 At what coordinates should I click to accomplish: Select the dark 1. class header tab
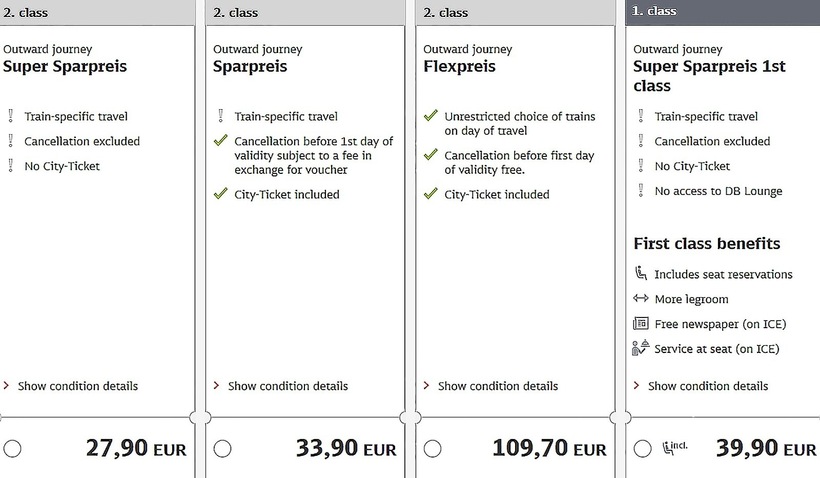click(x=722, y=12)
